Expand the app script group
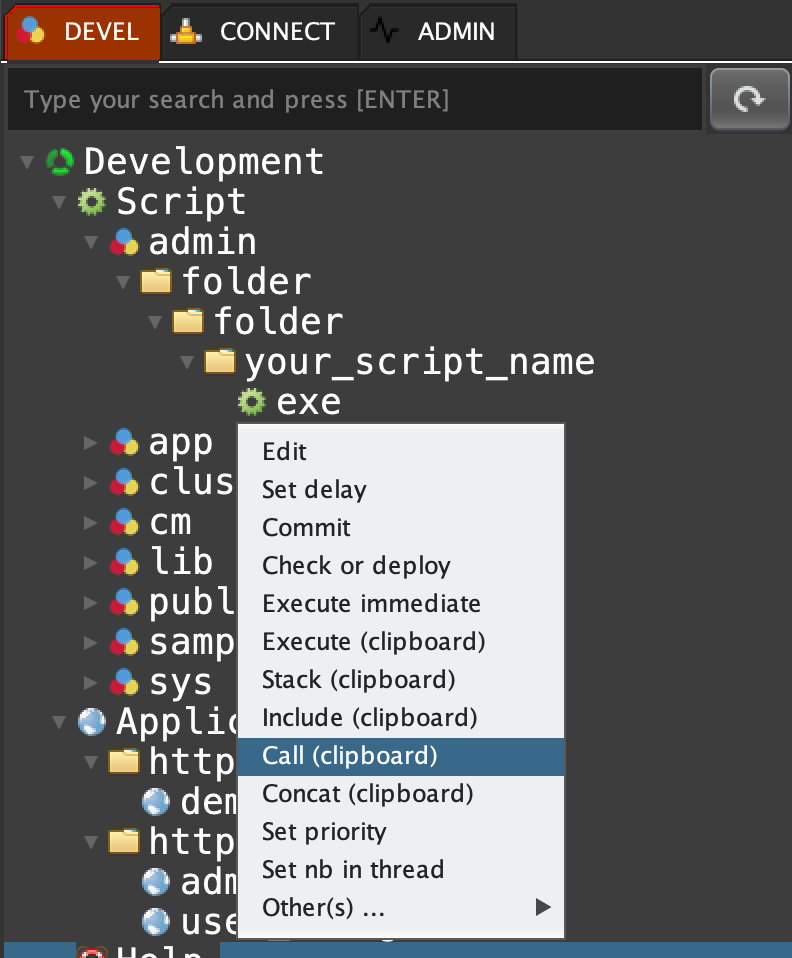The width and height of the screenshot is (792, 958). (x=91, y=442)
